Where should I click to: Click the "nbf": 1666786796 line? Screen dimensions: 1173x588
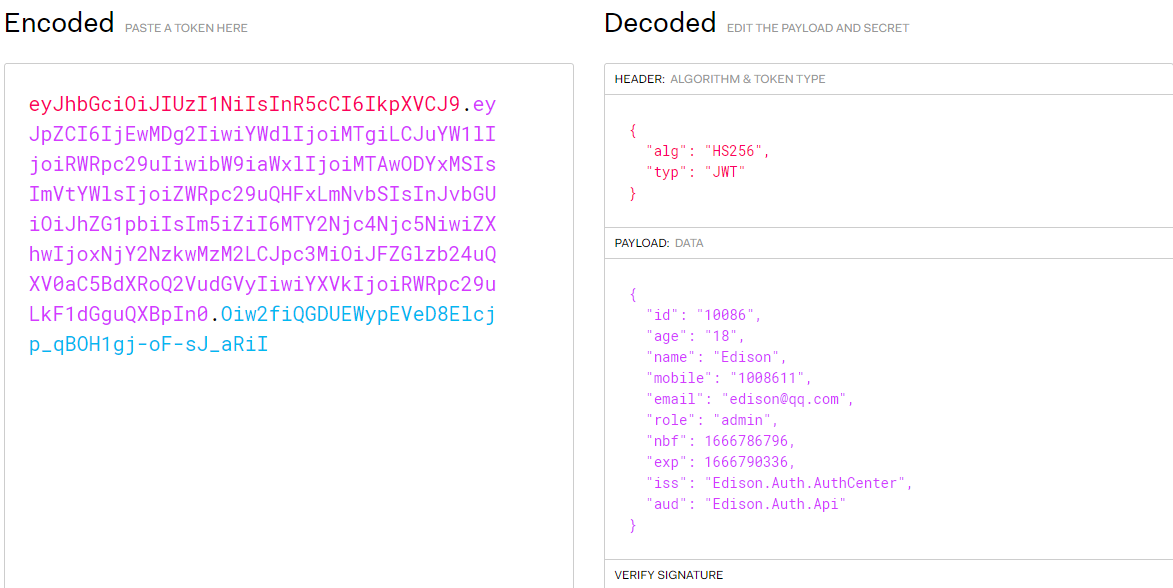pyautogui.click(x=720, y=441)
